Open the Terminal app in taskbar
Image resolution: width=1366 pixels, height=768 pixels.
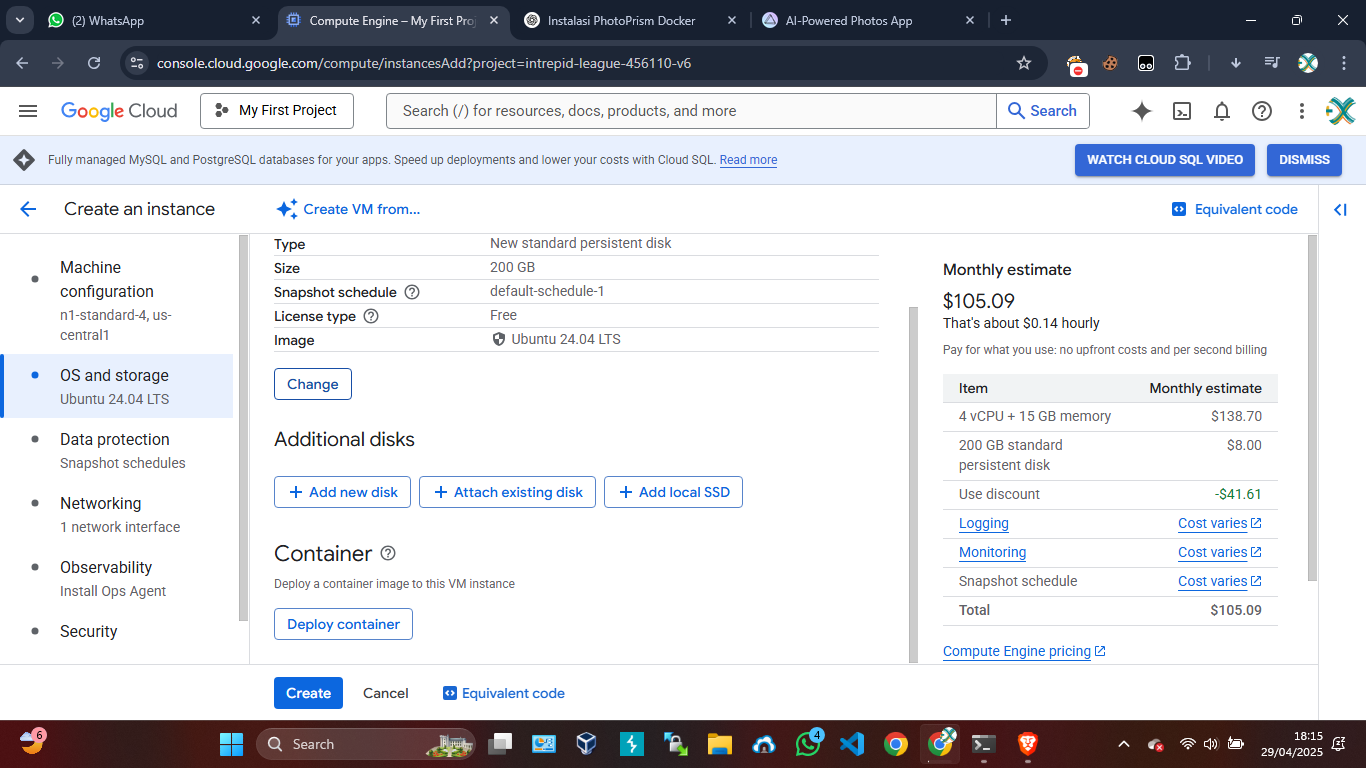984,744
